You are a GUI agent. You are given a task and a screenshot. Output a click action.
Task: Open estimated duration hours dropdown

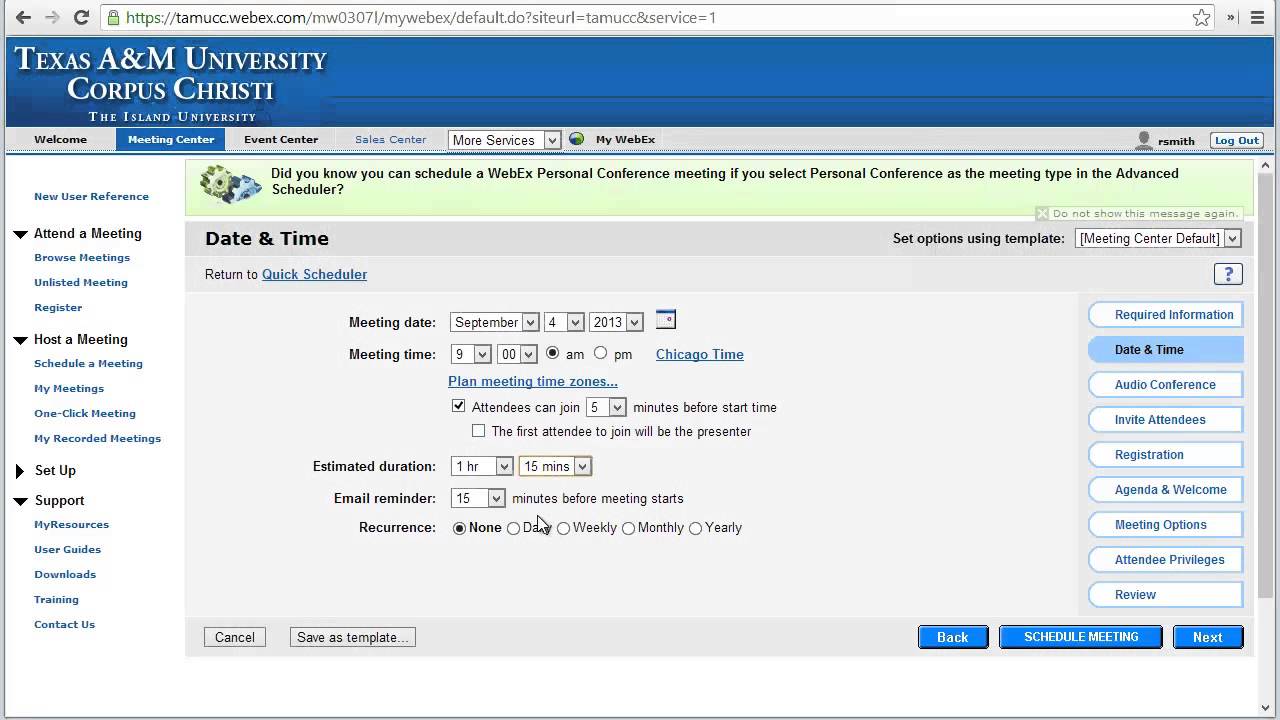[x=482, y=466]
